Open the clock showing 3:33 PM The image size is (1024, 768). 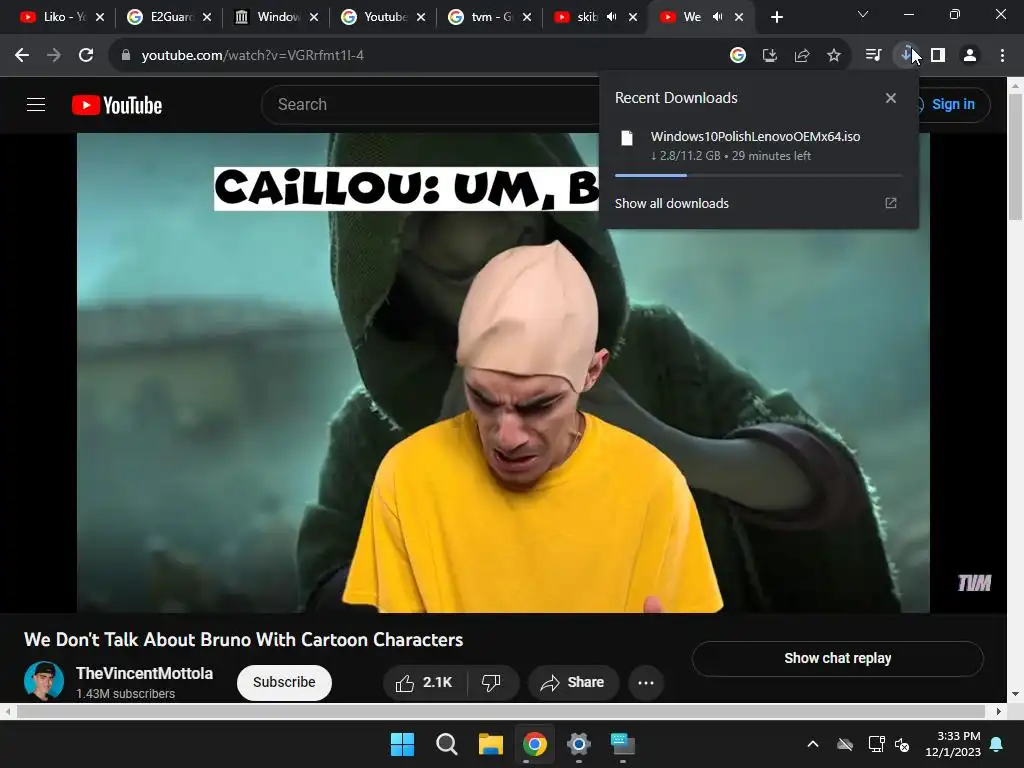click(953, 744)
